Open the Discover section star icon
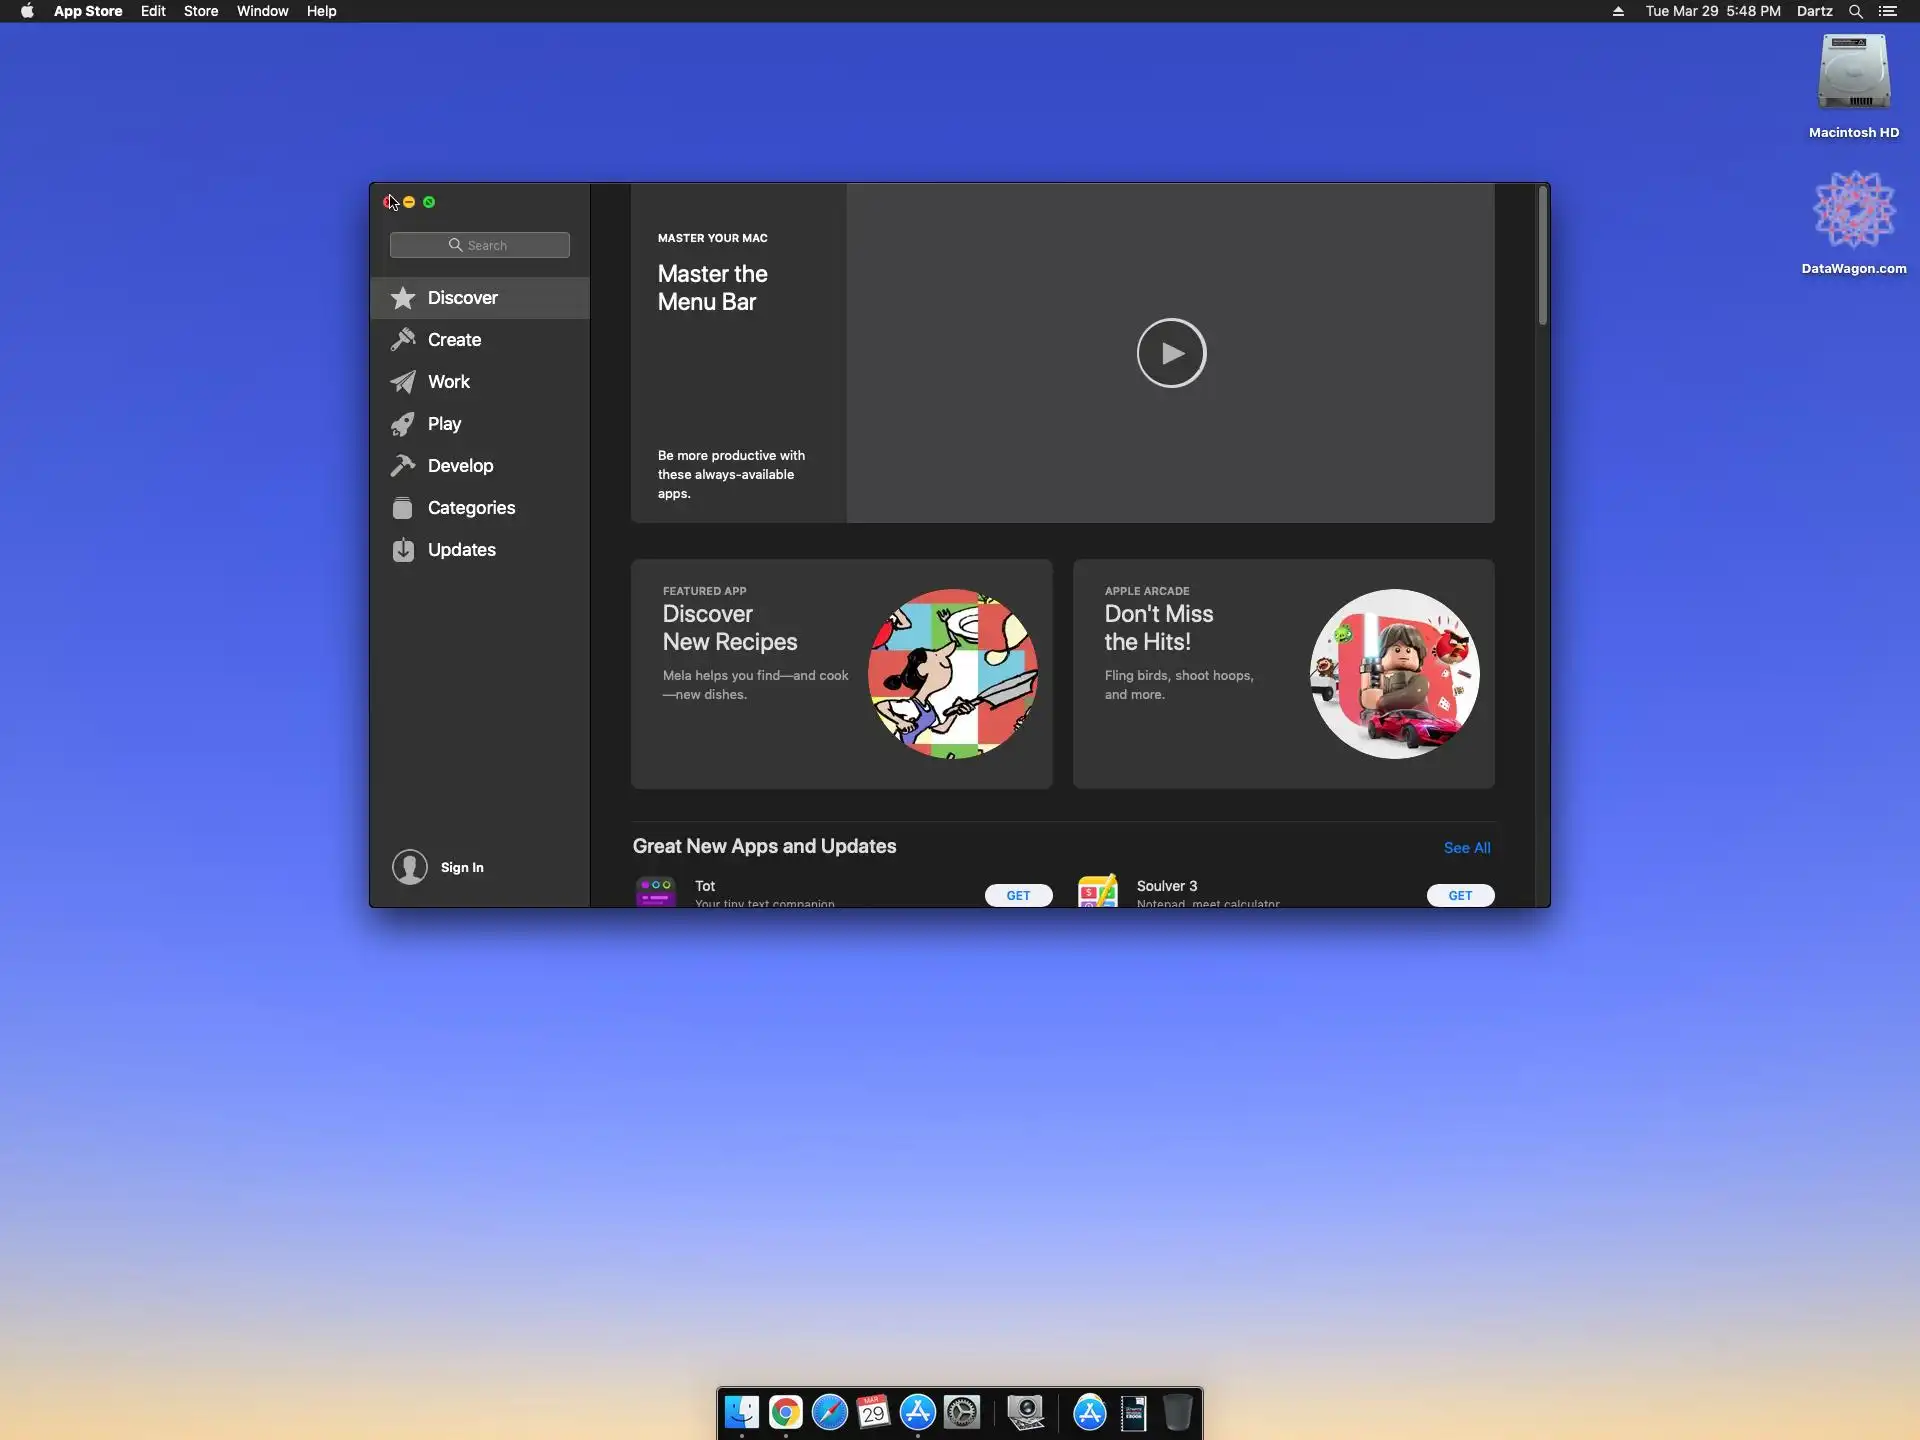The width and height of the screenshot is (1920, 1440). coord(403,298)
